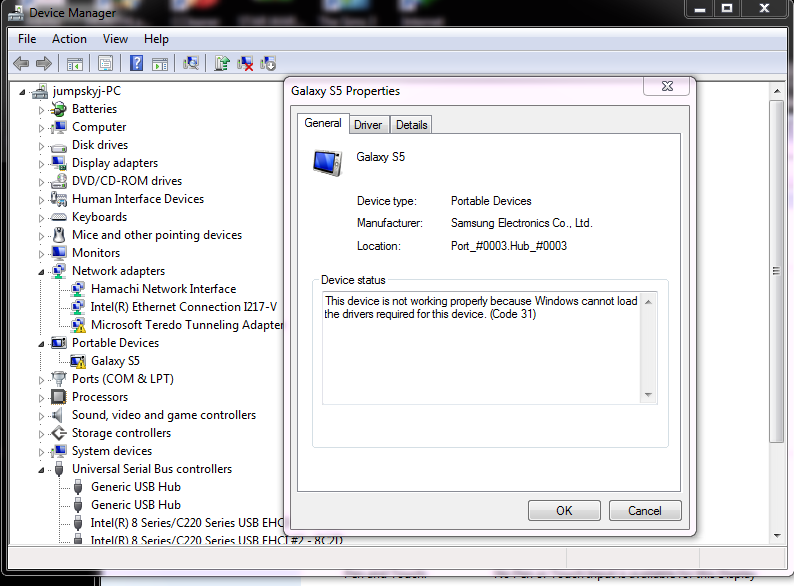The height and width of the screenshot is (586, 794).
Task: Click the Show/Hide Console Tree toolbar icon
Action: 74,64
